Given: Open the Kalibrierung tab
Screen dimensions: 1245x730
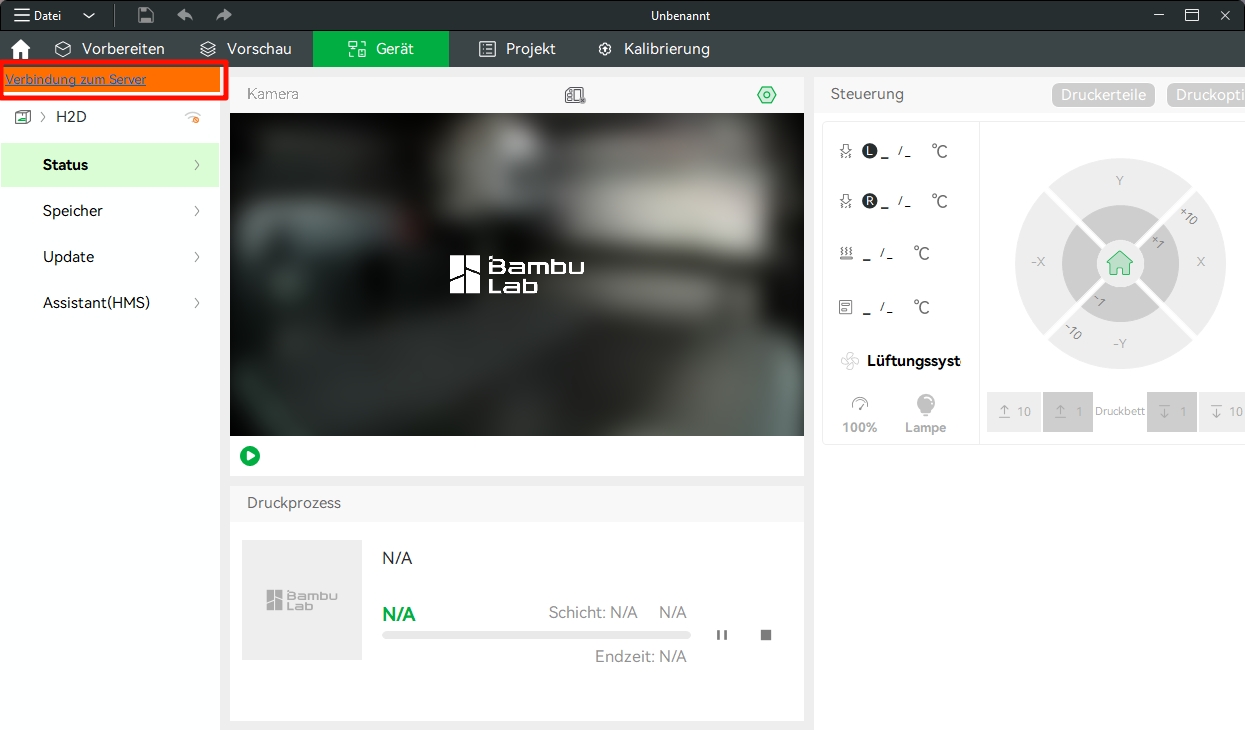Looking at the screenshot, I should click(653, 49).
